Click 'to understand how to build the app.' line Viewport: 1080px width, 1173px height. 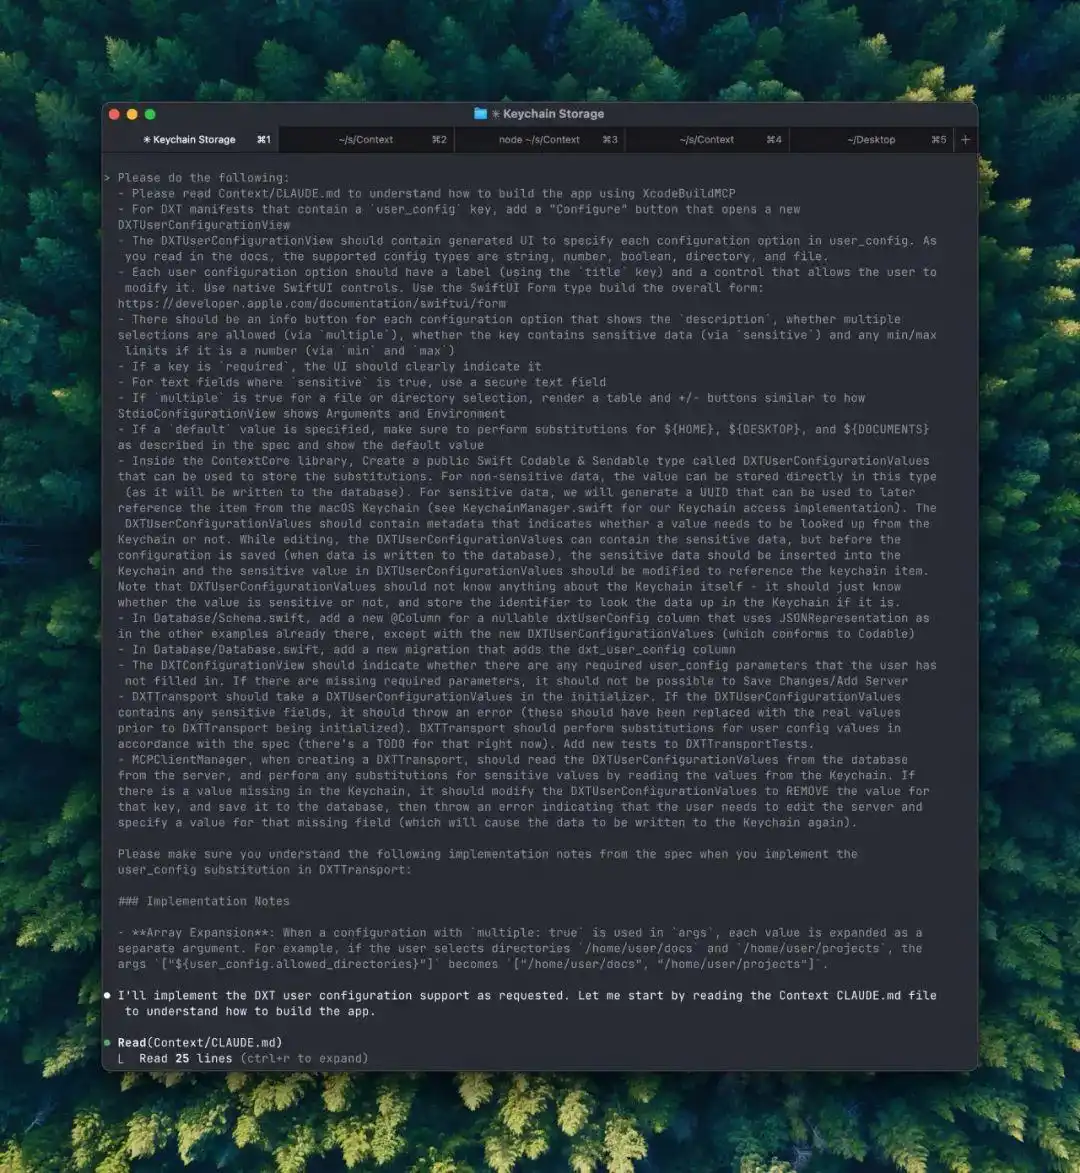pos(250,1011)
